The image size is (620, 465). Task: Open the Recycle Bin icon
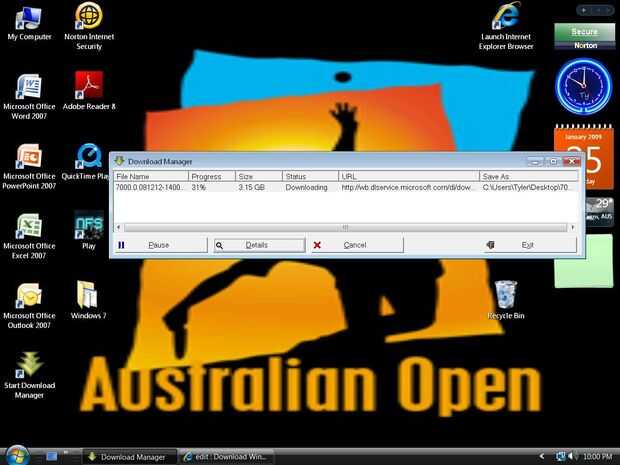click(506, 300)
